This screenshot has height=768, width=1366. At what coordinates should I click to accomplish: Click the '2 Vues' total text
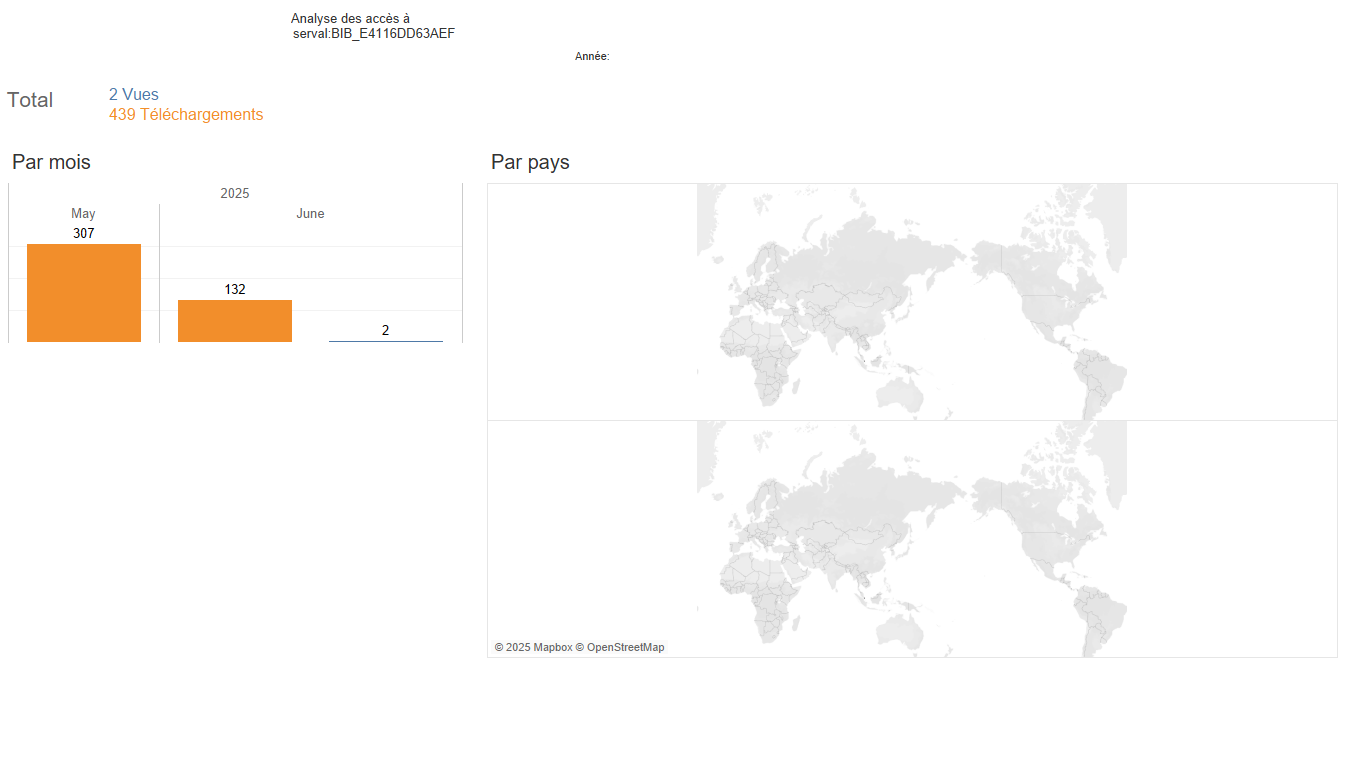(134, 95)
